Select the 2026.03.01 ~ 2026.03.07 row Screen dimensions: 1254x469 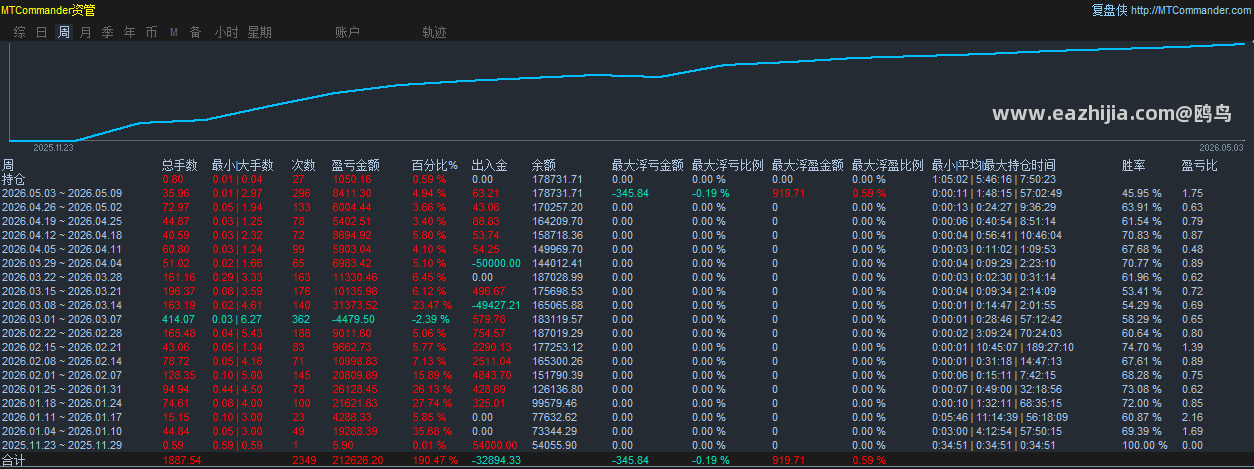[x=627, y=317]
